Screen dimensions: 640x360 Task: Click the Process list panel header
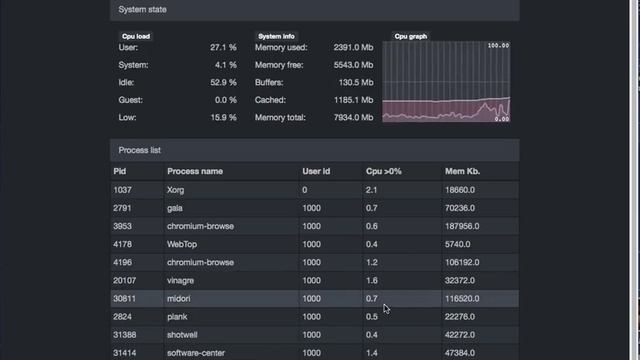[314, 150]
